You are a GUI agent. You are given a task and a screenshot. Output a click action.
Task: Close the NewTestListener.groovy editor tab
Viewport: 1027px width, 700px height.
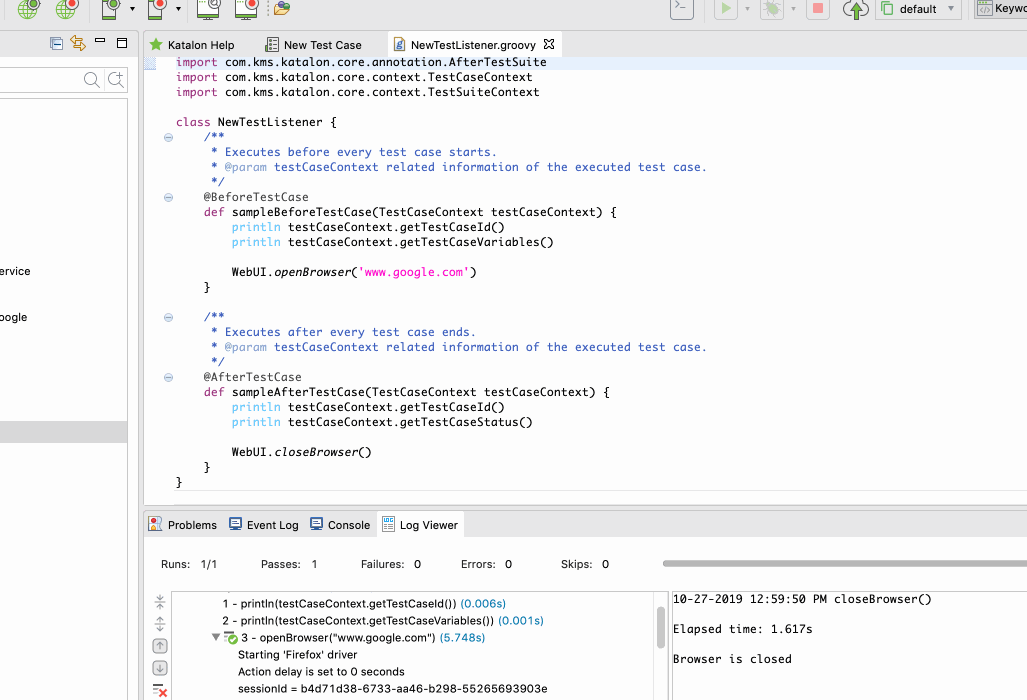549,45
